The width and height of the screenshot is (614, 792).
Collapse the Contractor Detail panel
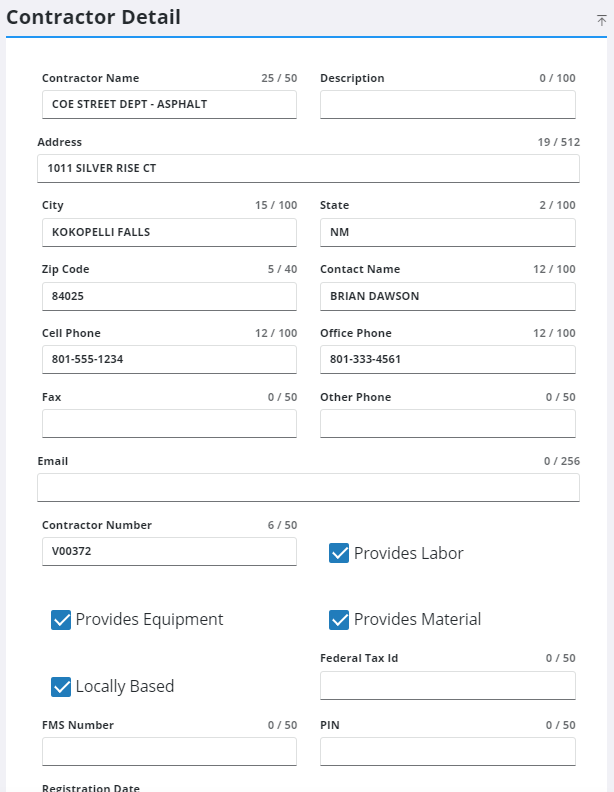601,19
